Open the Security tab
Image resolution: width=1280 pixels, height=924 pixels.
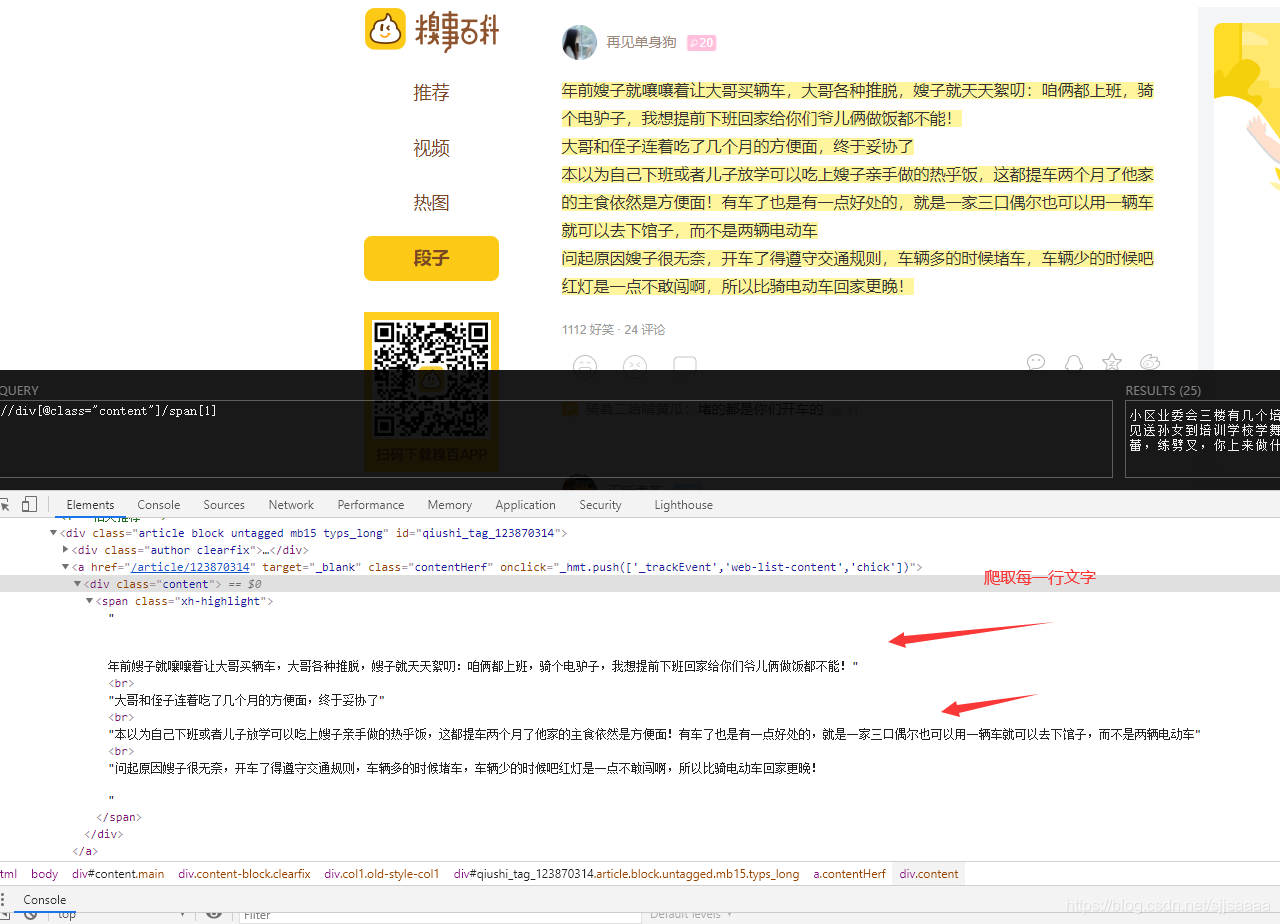click(600, 505)
